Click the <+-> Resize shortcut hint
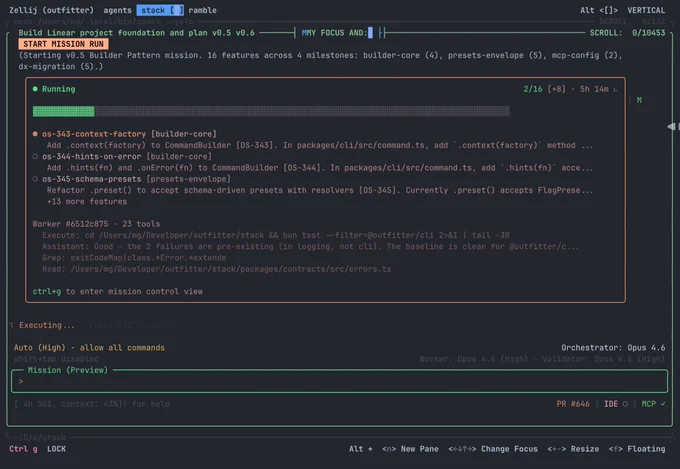 click(x=573, y=449)
